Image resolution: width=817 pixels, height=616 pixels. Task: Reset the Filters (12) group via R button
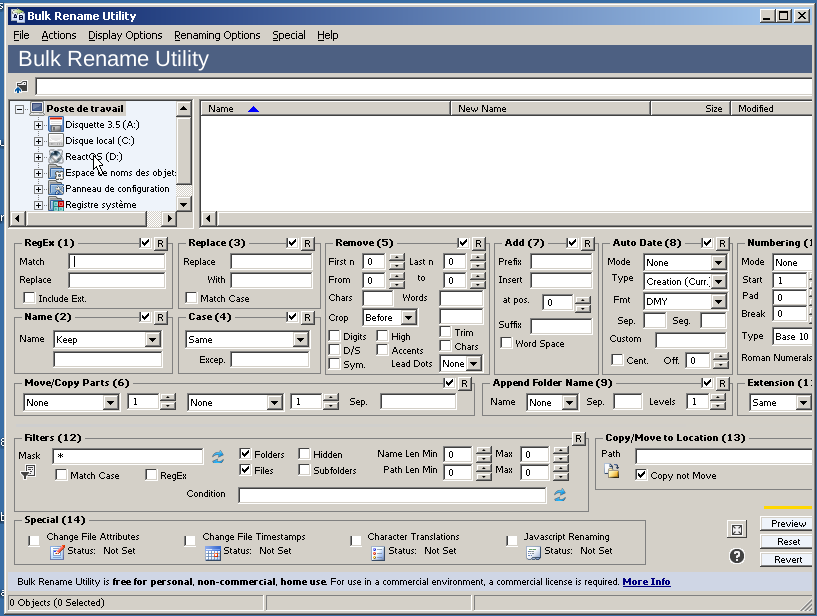click(x=578, y=439)
